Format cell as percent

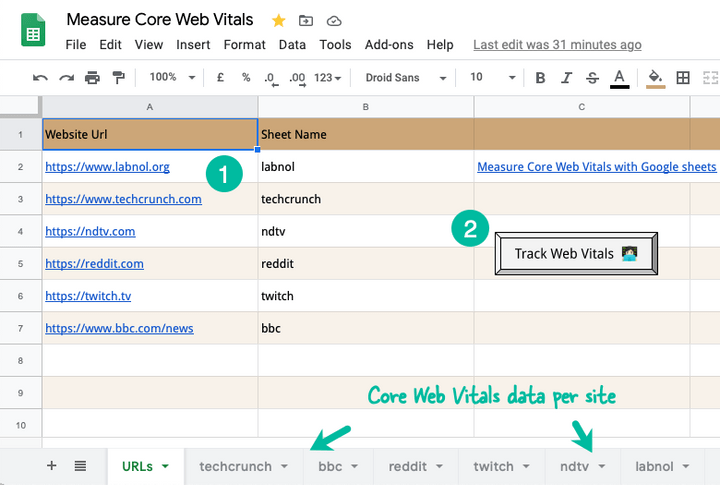246,78
